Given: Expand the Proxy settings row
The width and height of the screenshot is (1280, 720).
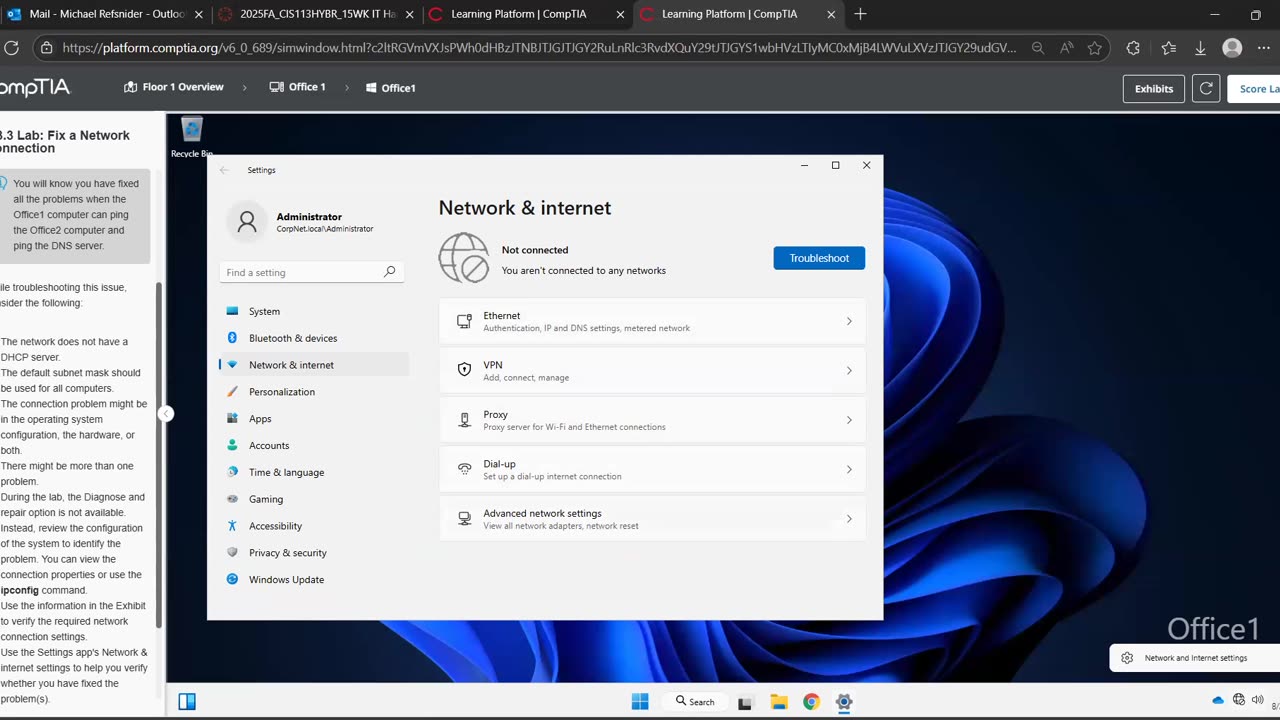Looking at the screenshot, I should [652, 420].
